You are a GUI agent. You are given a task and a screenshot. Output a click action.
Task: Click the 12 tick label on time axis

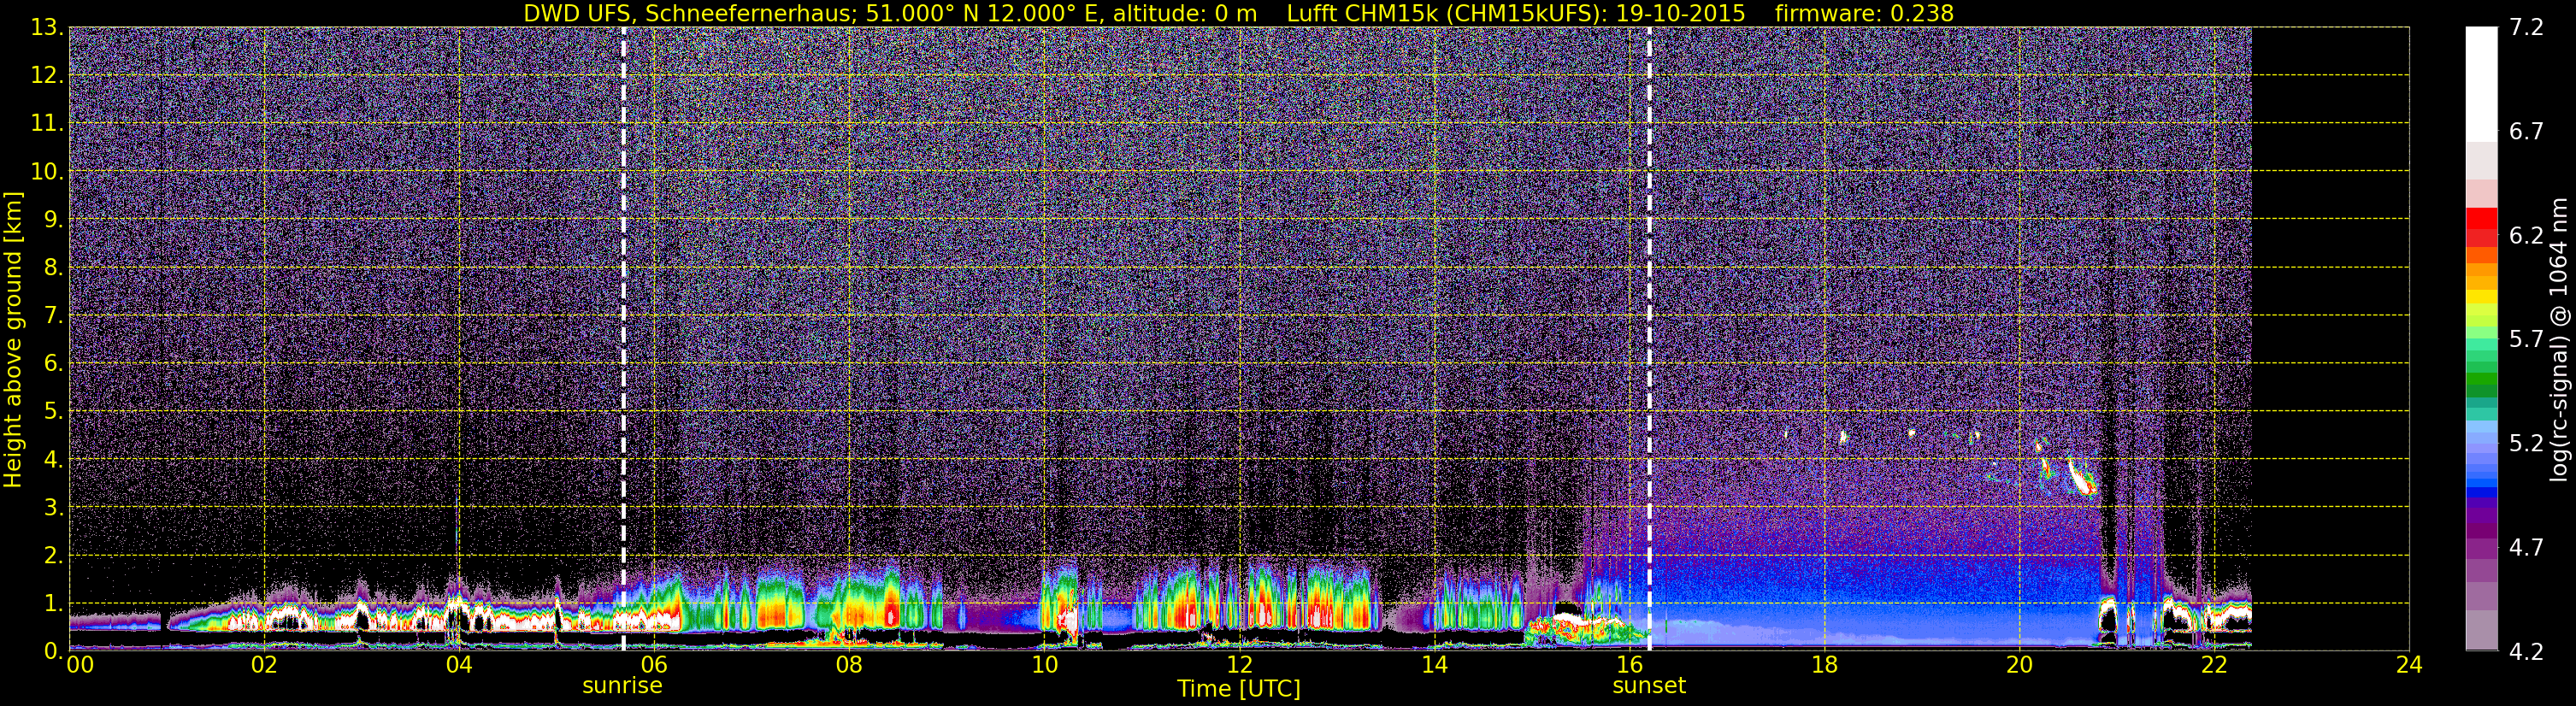1239,666
